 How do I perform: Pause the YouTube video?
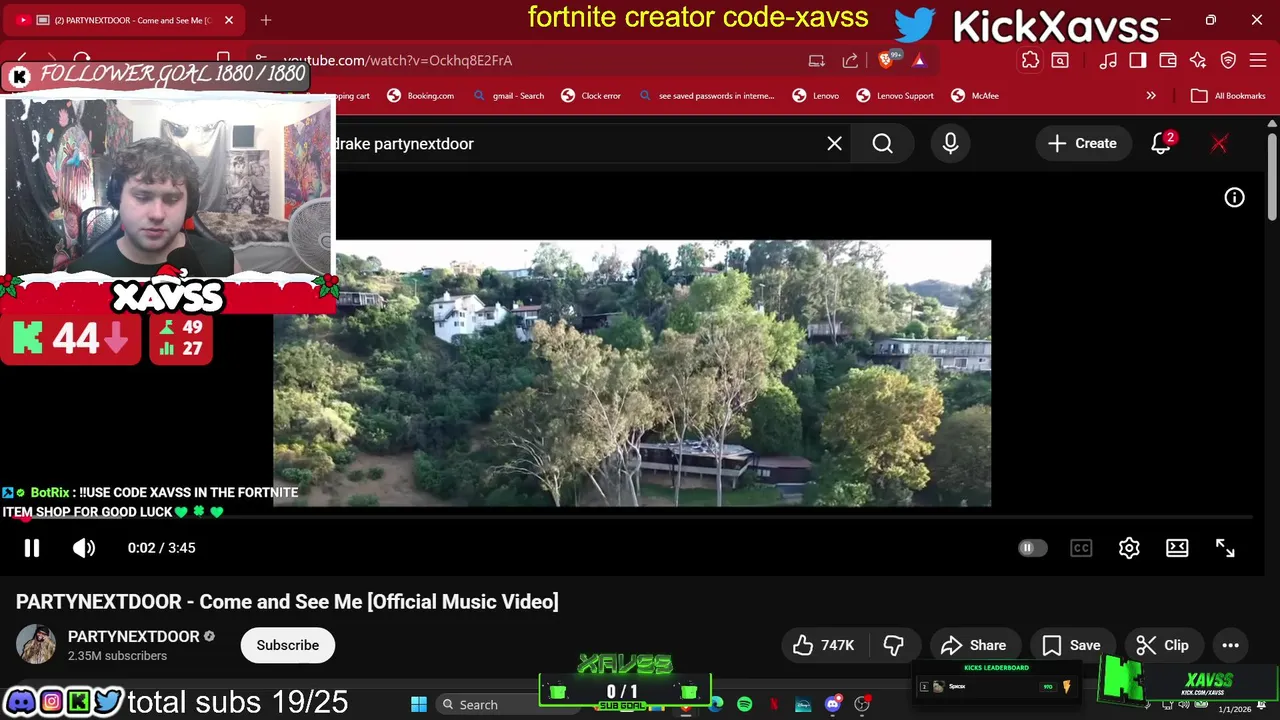click(32, 548)
